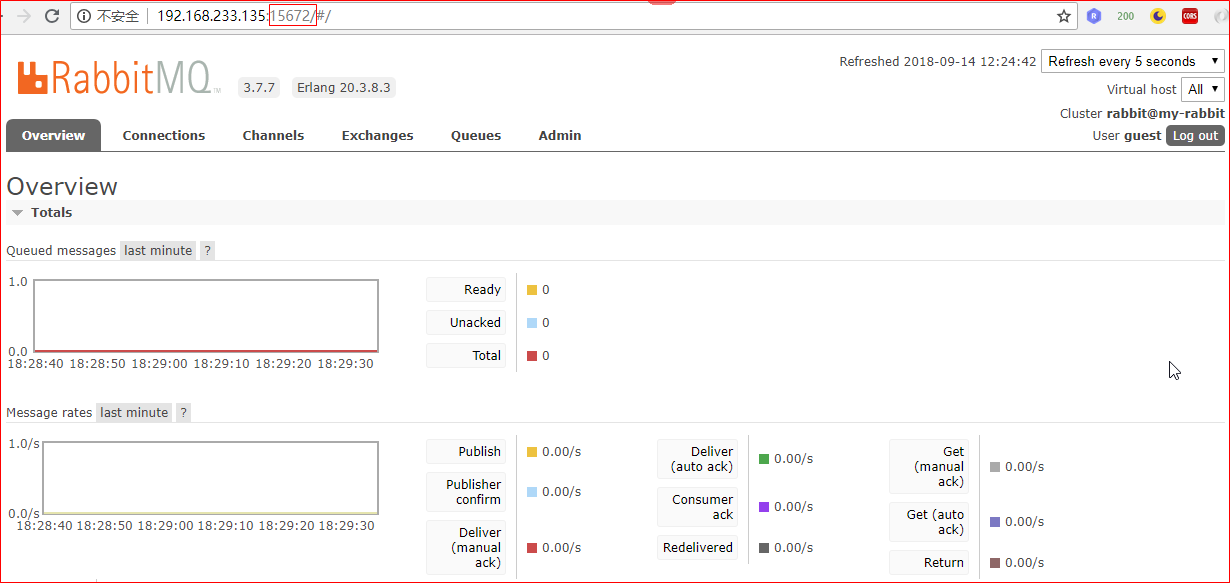
Task: Click the Total legend label
Action: [x=466, y=356]
